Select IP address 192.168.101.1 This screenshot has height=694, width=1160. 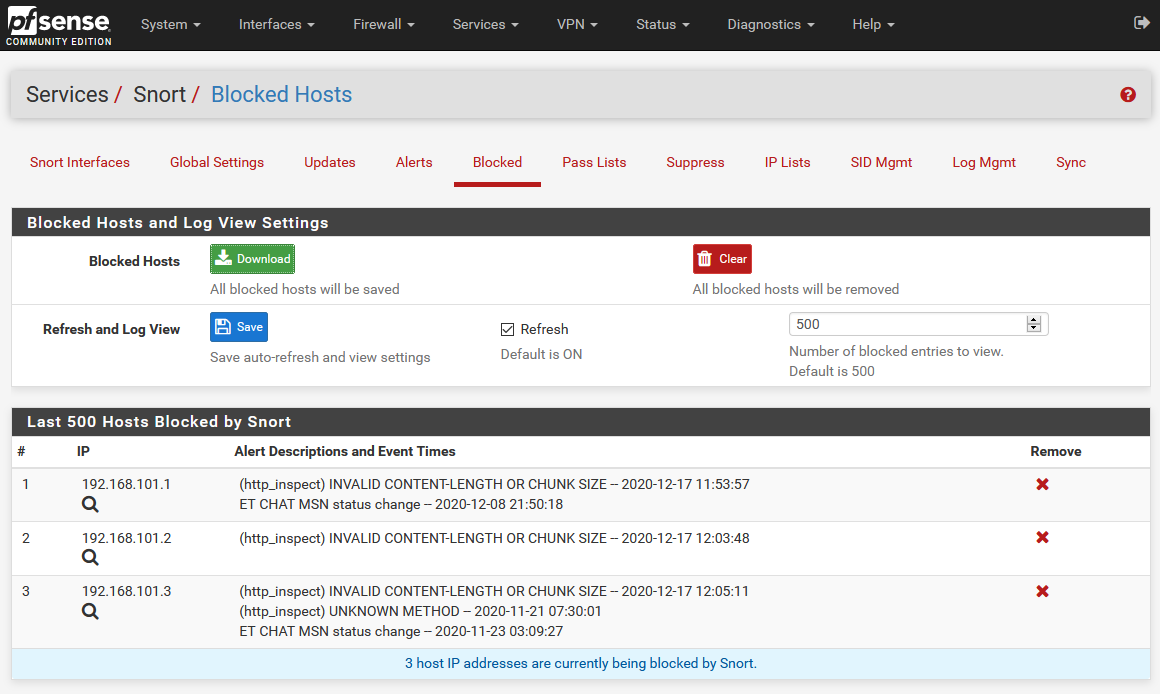127,485
